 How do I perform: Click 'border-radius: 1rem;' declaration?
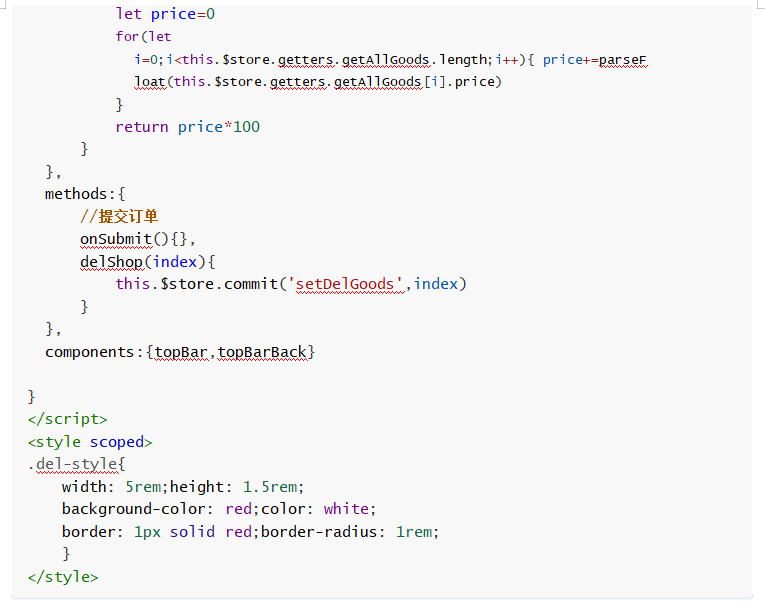pos(350,532)
